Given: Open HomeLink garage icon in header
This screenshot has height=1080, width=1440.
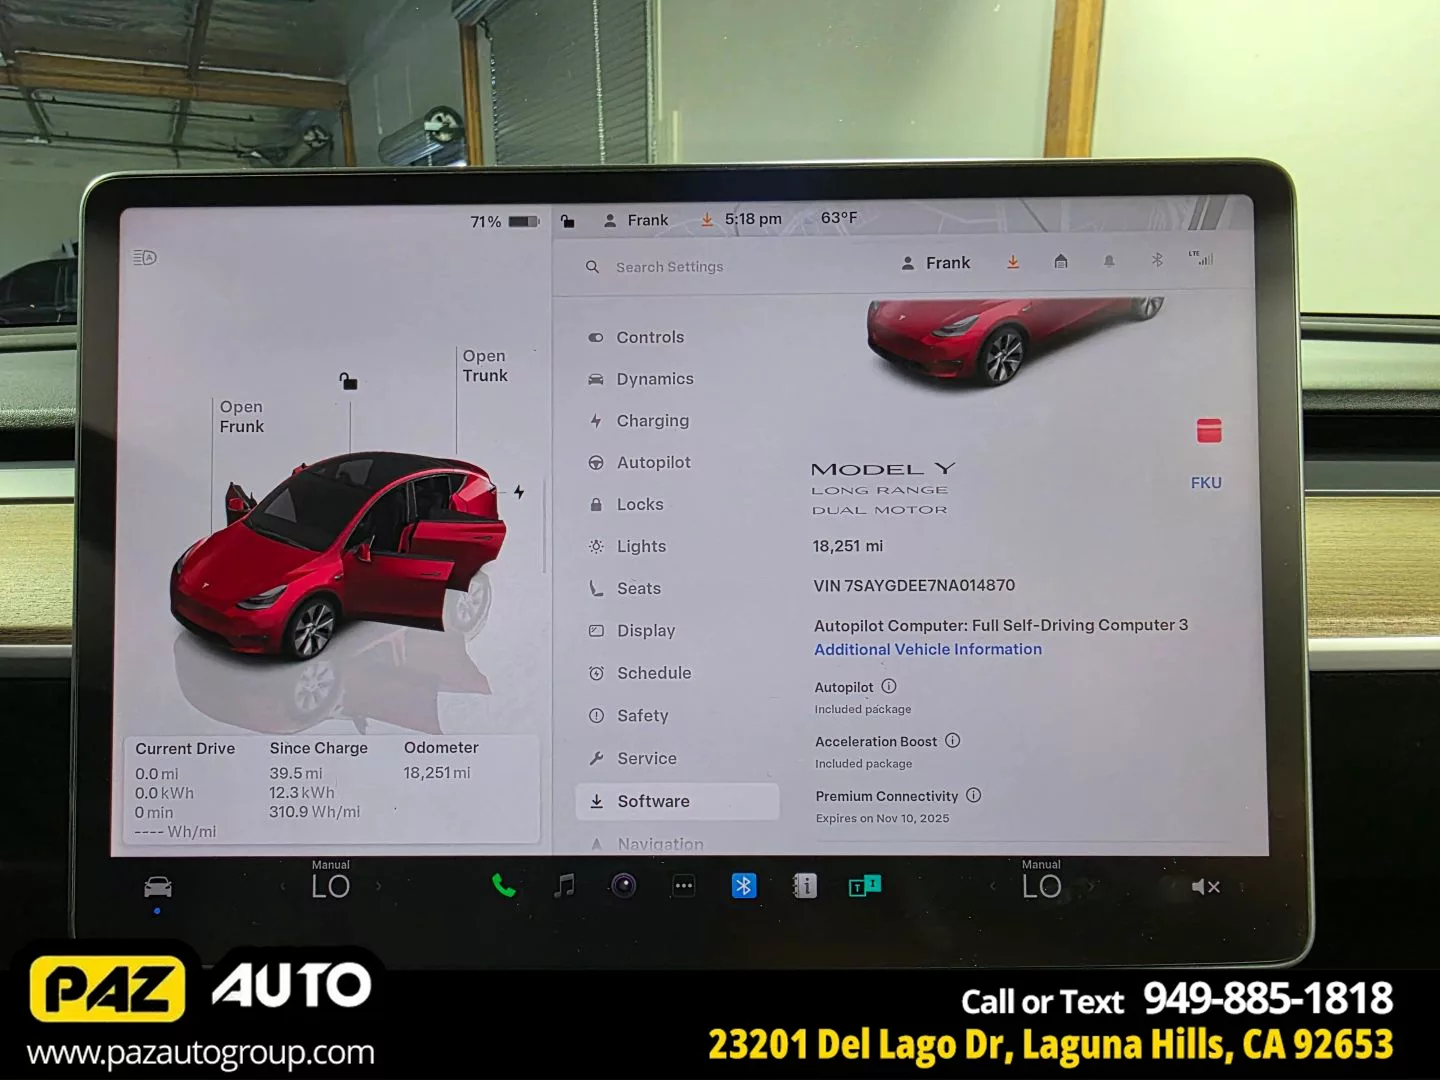Looking at the screenshot, I should click(x=1061, y=262).
